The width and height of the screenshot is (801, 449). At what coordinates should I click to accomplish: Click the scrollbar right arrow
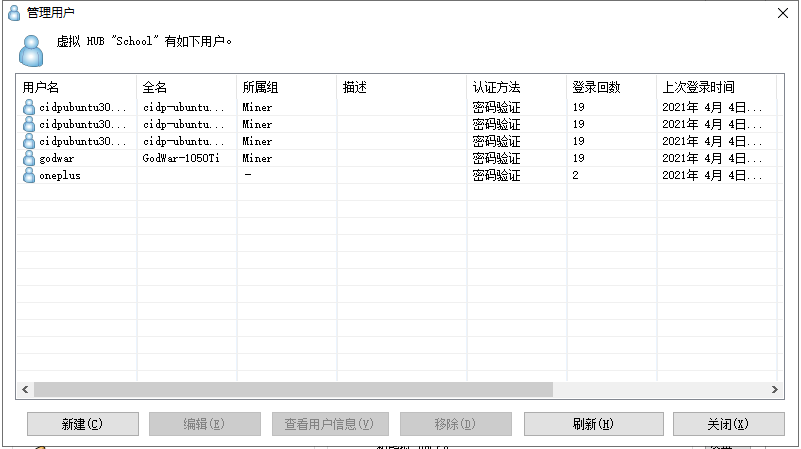[x=774, y=389]
